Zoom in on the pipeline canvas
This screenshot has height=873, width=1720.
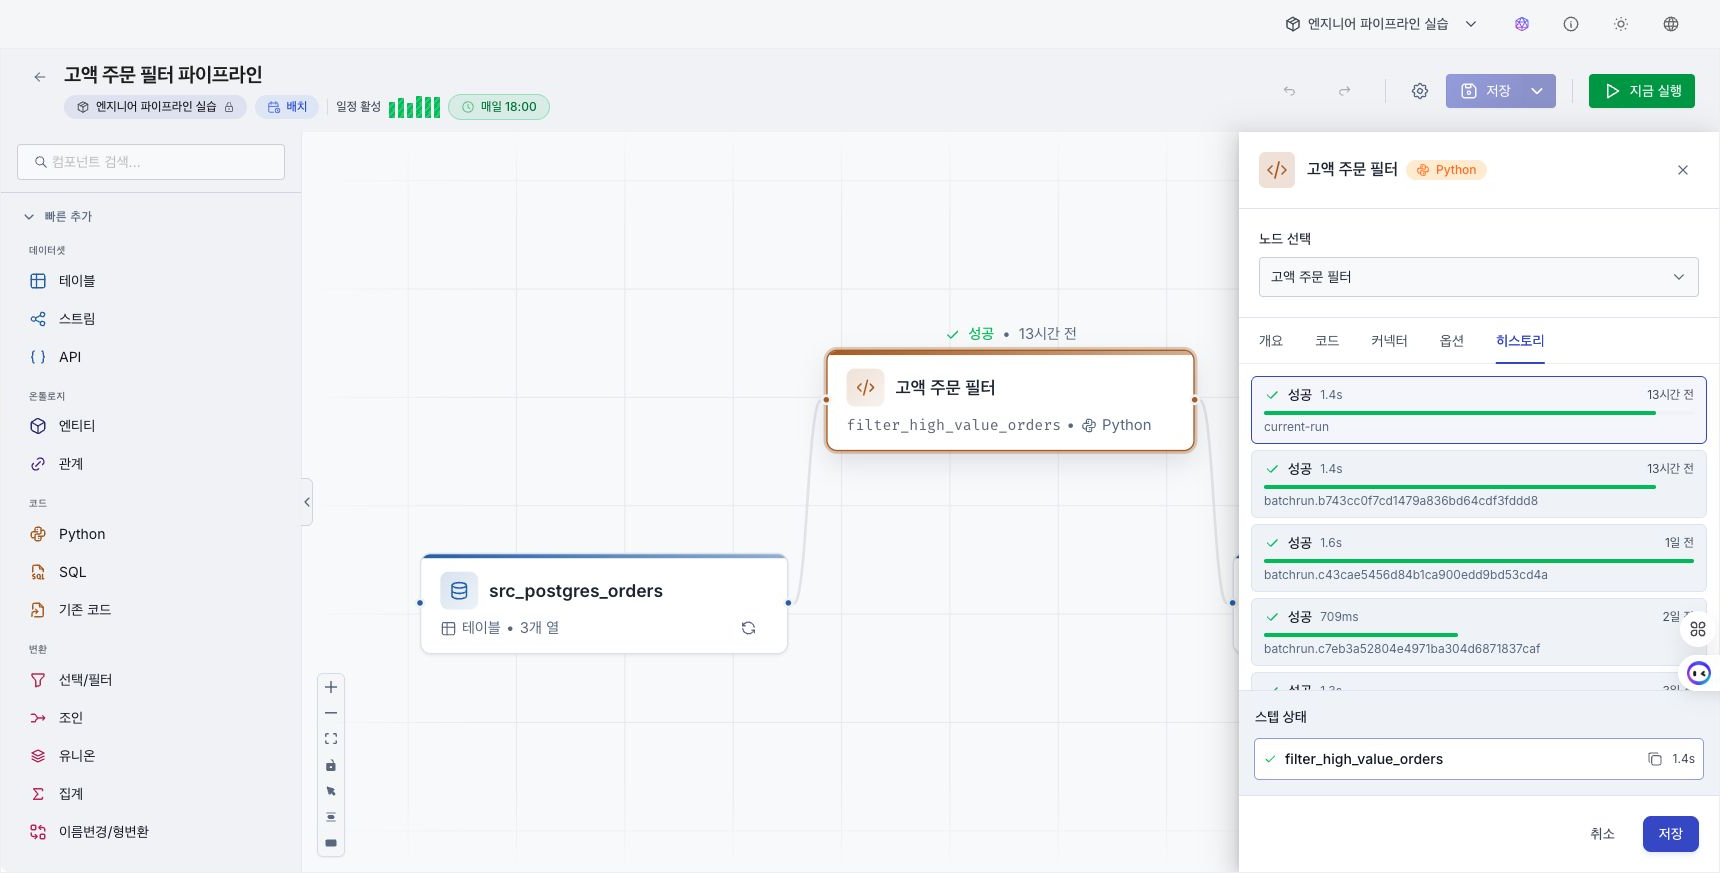[331, 687]
